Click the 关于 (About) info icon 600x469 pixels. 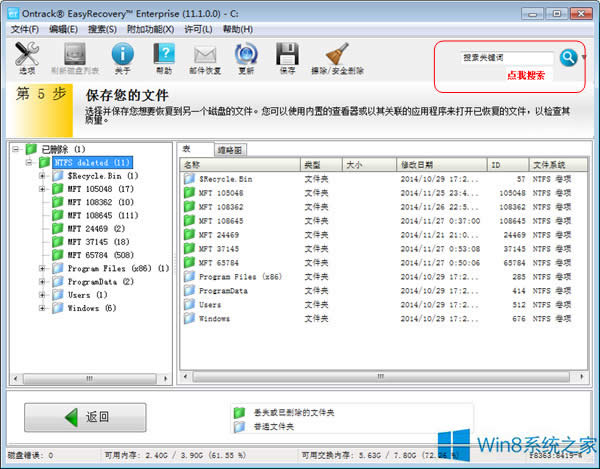tap(122, 58)
